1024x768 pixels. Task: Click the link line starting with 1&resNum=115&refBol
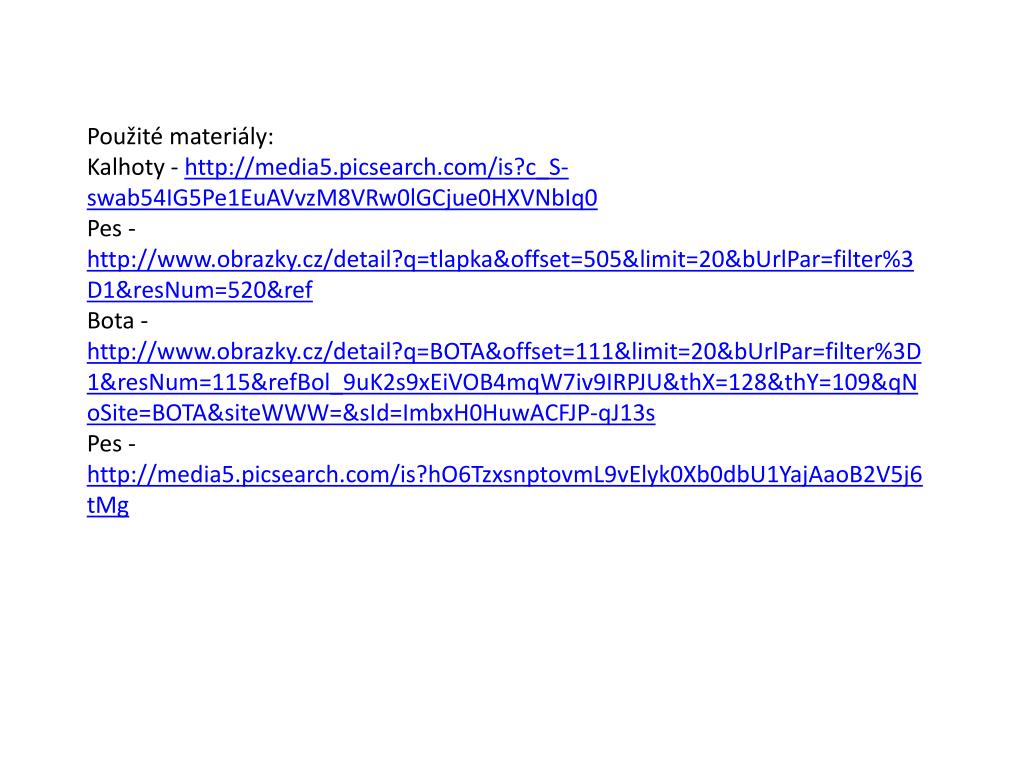502,383
